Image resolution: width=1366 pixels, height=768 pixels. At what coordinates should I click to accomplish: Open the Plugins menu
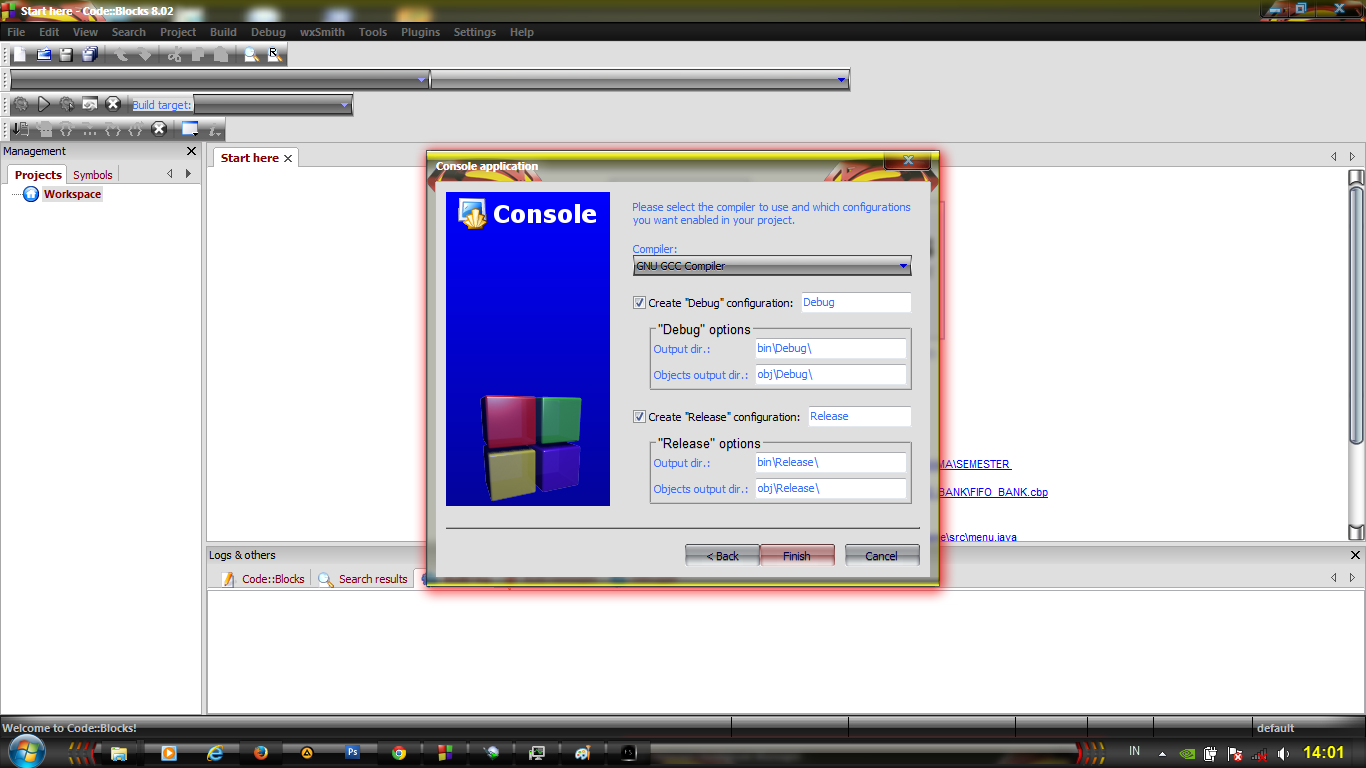point(420,32)
